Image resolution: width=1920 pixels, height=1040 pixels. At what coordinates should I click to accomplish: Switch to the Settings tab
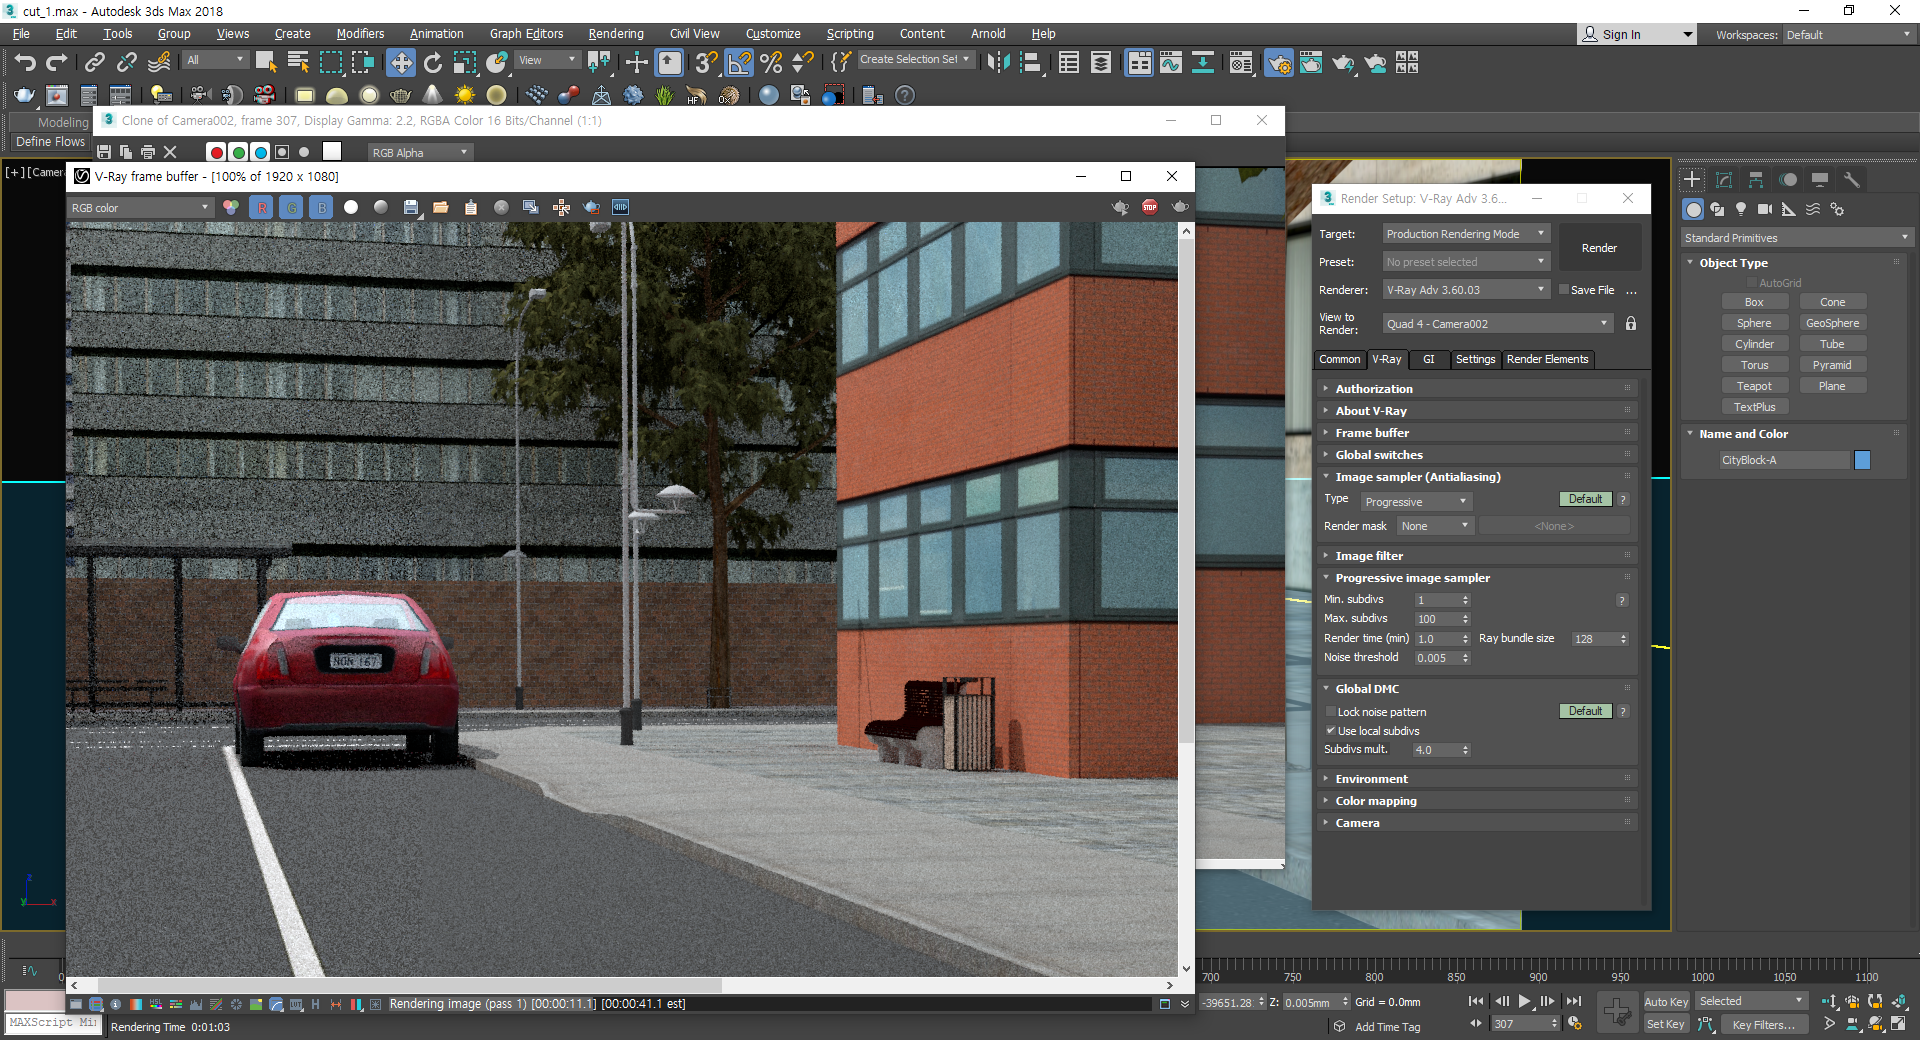tap(1475, 359)
